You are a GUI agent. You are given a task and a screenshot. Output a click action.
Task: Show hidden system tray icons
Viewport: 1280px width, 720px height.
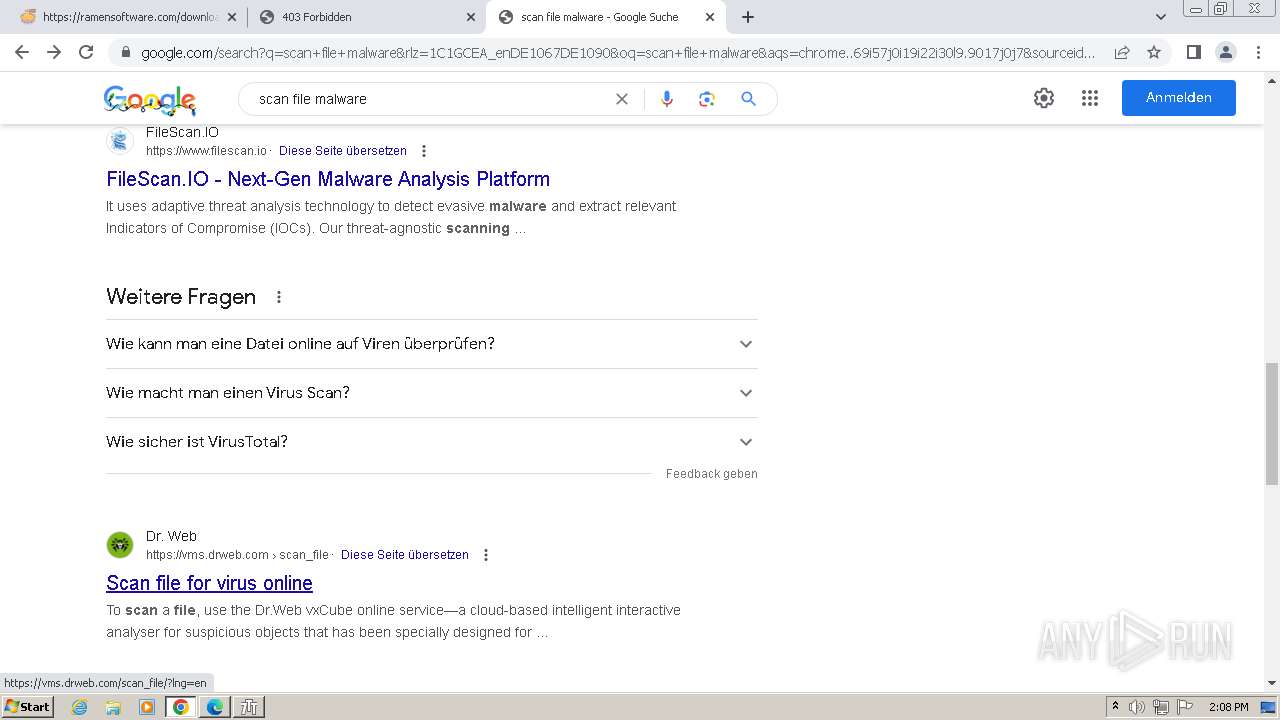[x=1115, y=707]
